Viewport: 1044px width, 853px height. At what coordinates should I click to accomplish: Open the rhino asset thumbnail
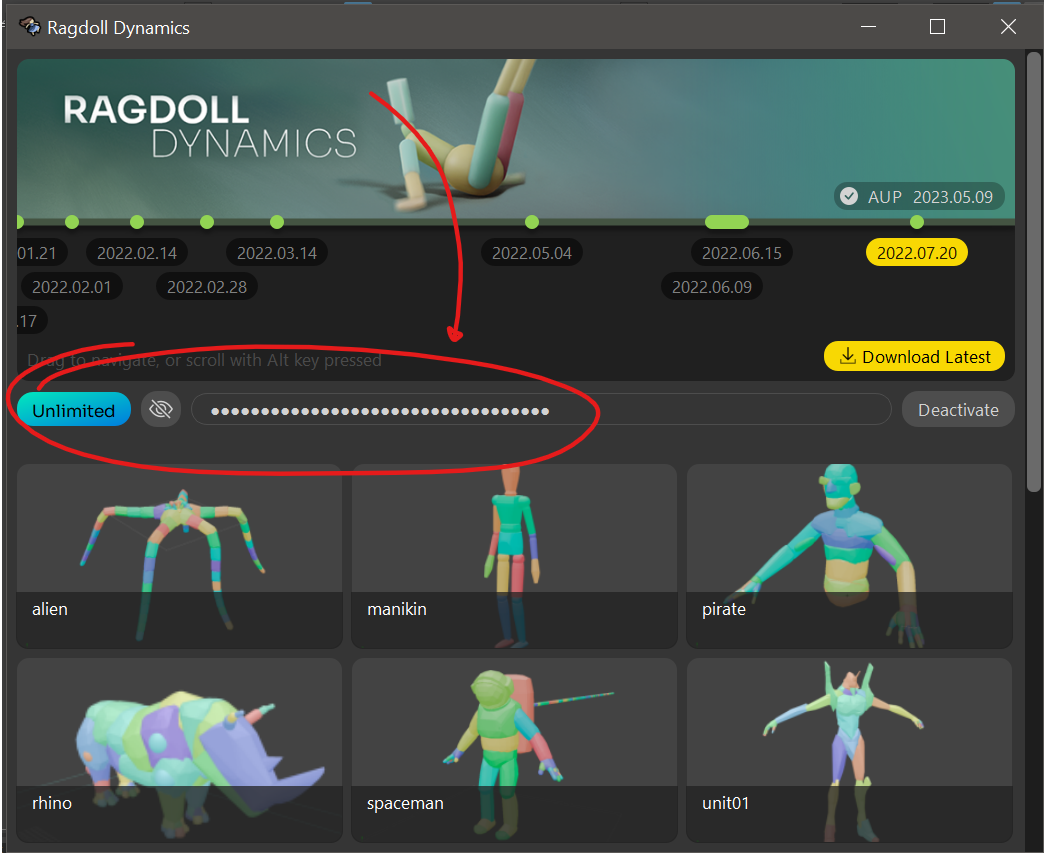tap(180, 749)
